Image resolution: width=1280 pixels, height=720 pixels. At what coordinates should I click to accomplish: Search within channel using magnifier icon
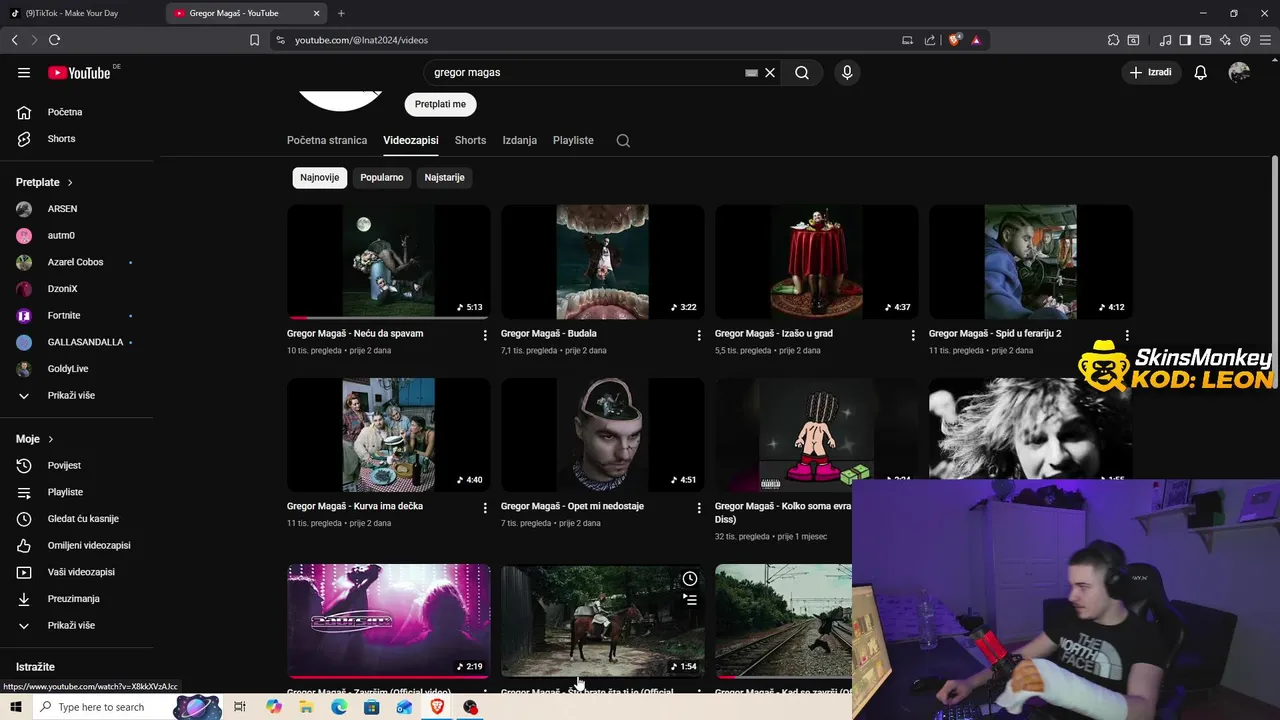(x=623, y=140)
